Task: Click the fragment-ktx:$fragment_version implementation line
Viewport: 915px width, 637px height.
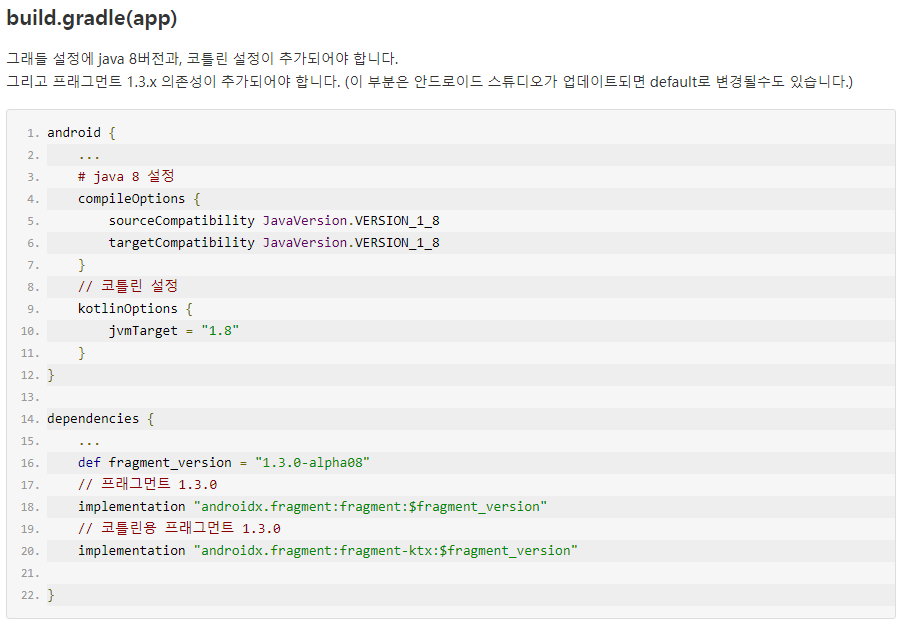Action: click(x=327, y=551)
